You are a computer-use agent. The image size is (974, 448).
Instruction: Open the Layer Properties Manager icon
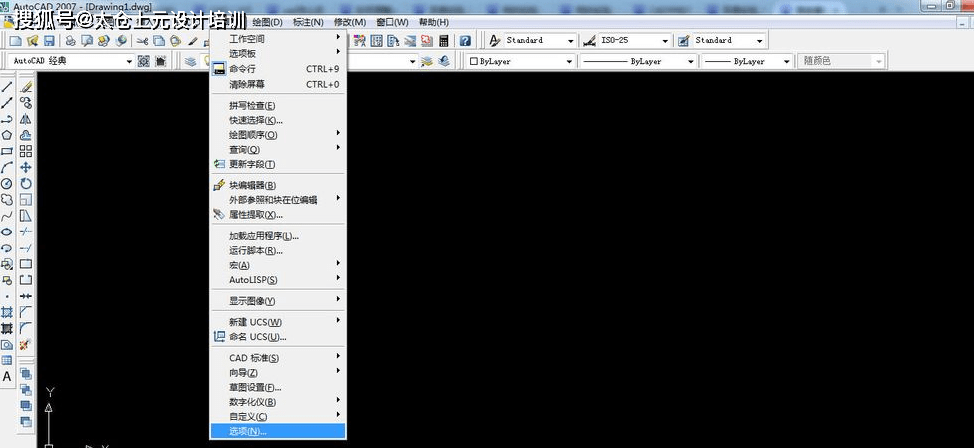191,61
